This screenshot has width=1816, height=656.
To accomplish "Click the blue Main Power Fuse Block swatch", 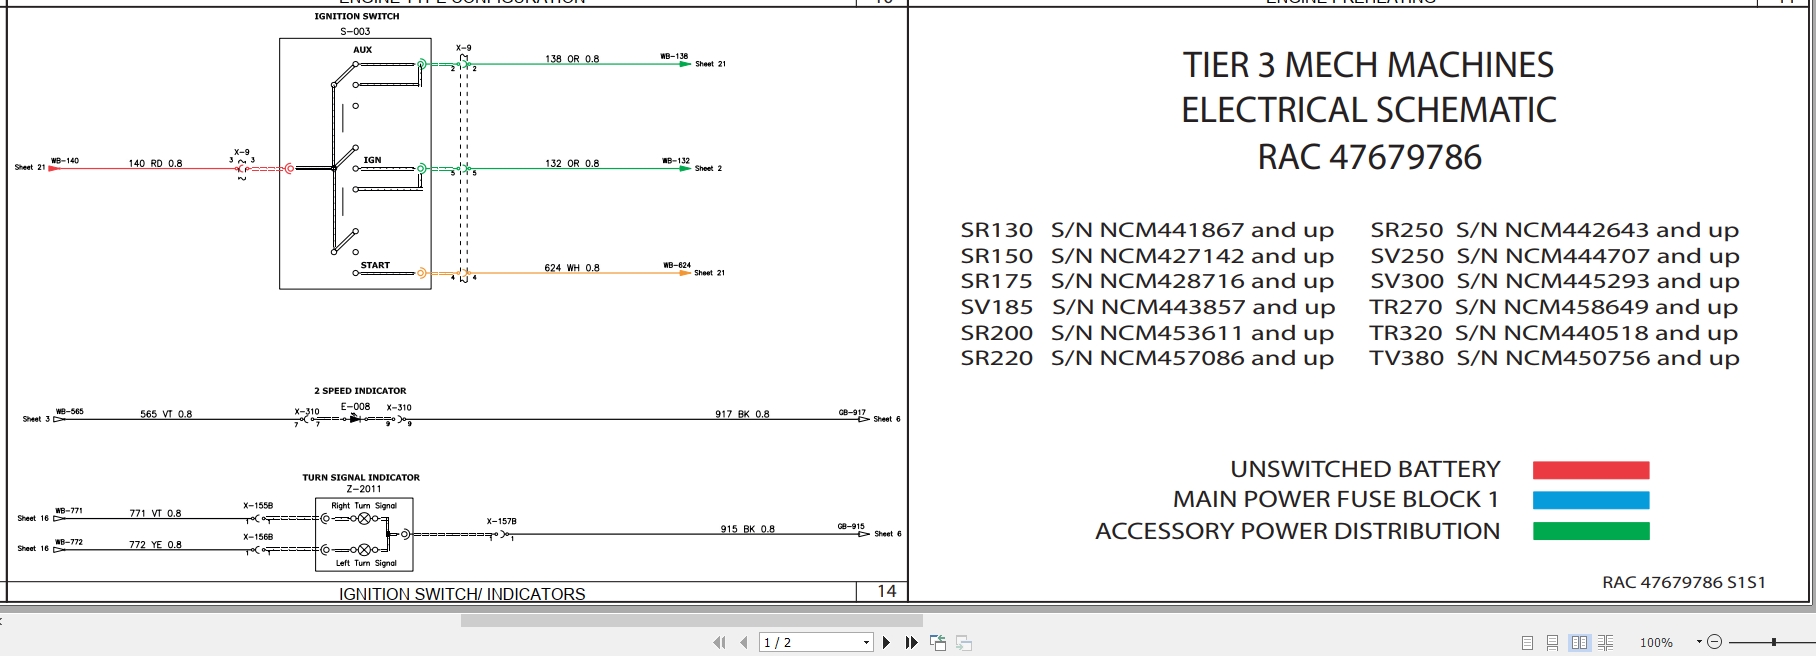I will click(x=1590, y=500).
